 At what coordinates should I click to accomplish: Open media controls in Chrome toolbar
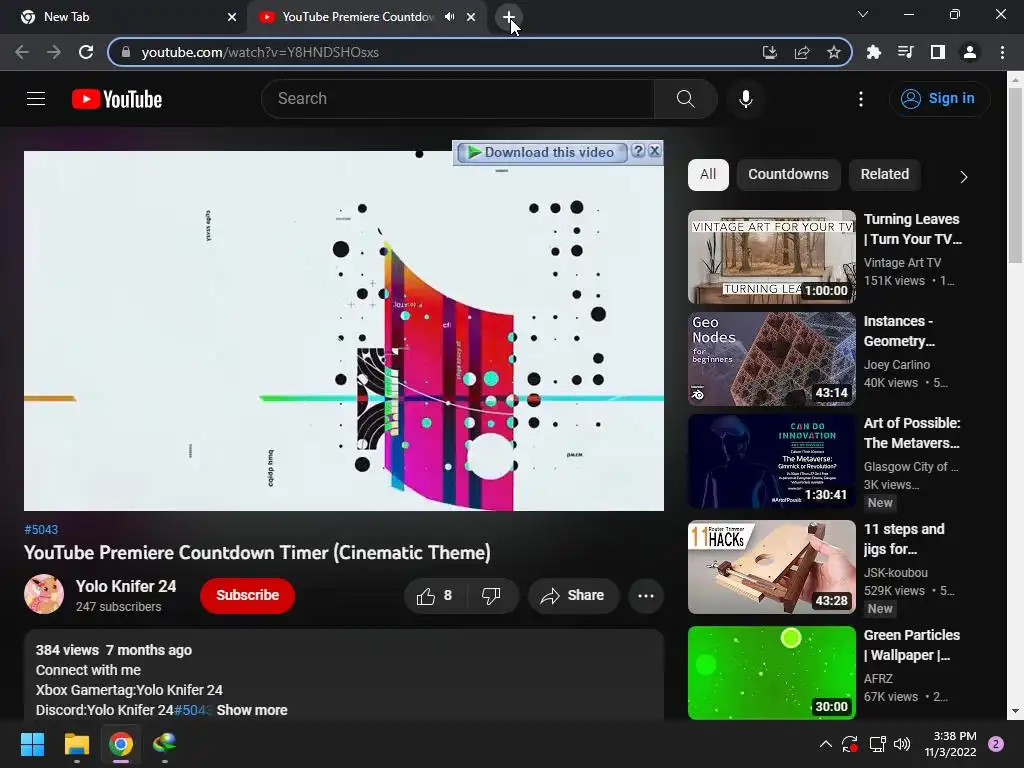point(906,52)
